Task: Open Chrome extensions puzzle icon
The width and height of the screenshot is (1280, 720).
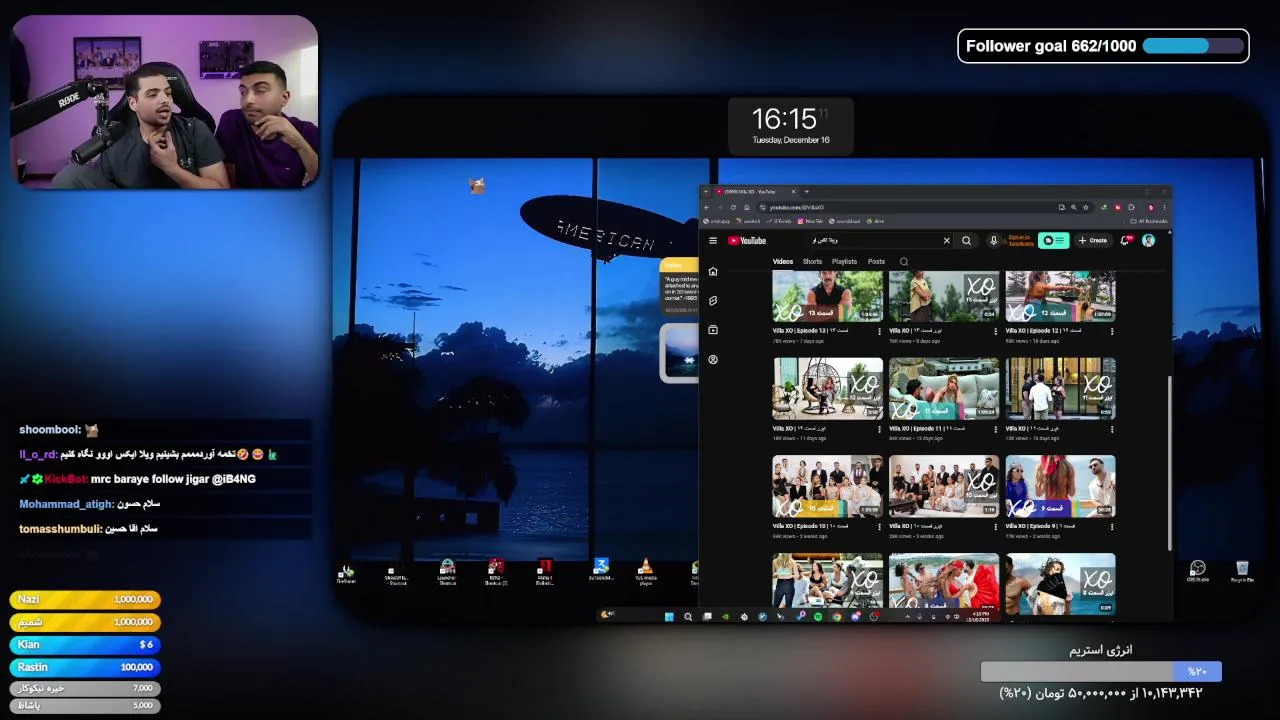Action: point(1131,207)
